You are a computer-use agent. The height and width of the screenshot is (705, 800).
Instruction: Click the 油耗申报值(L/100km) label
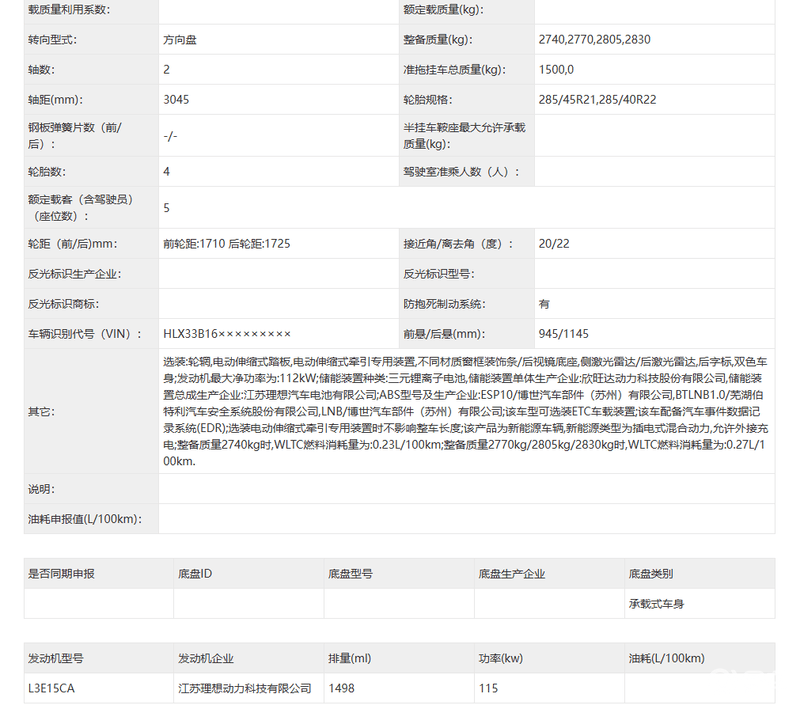click(85, 519)
